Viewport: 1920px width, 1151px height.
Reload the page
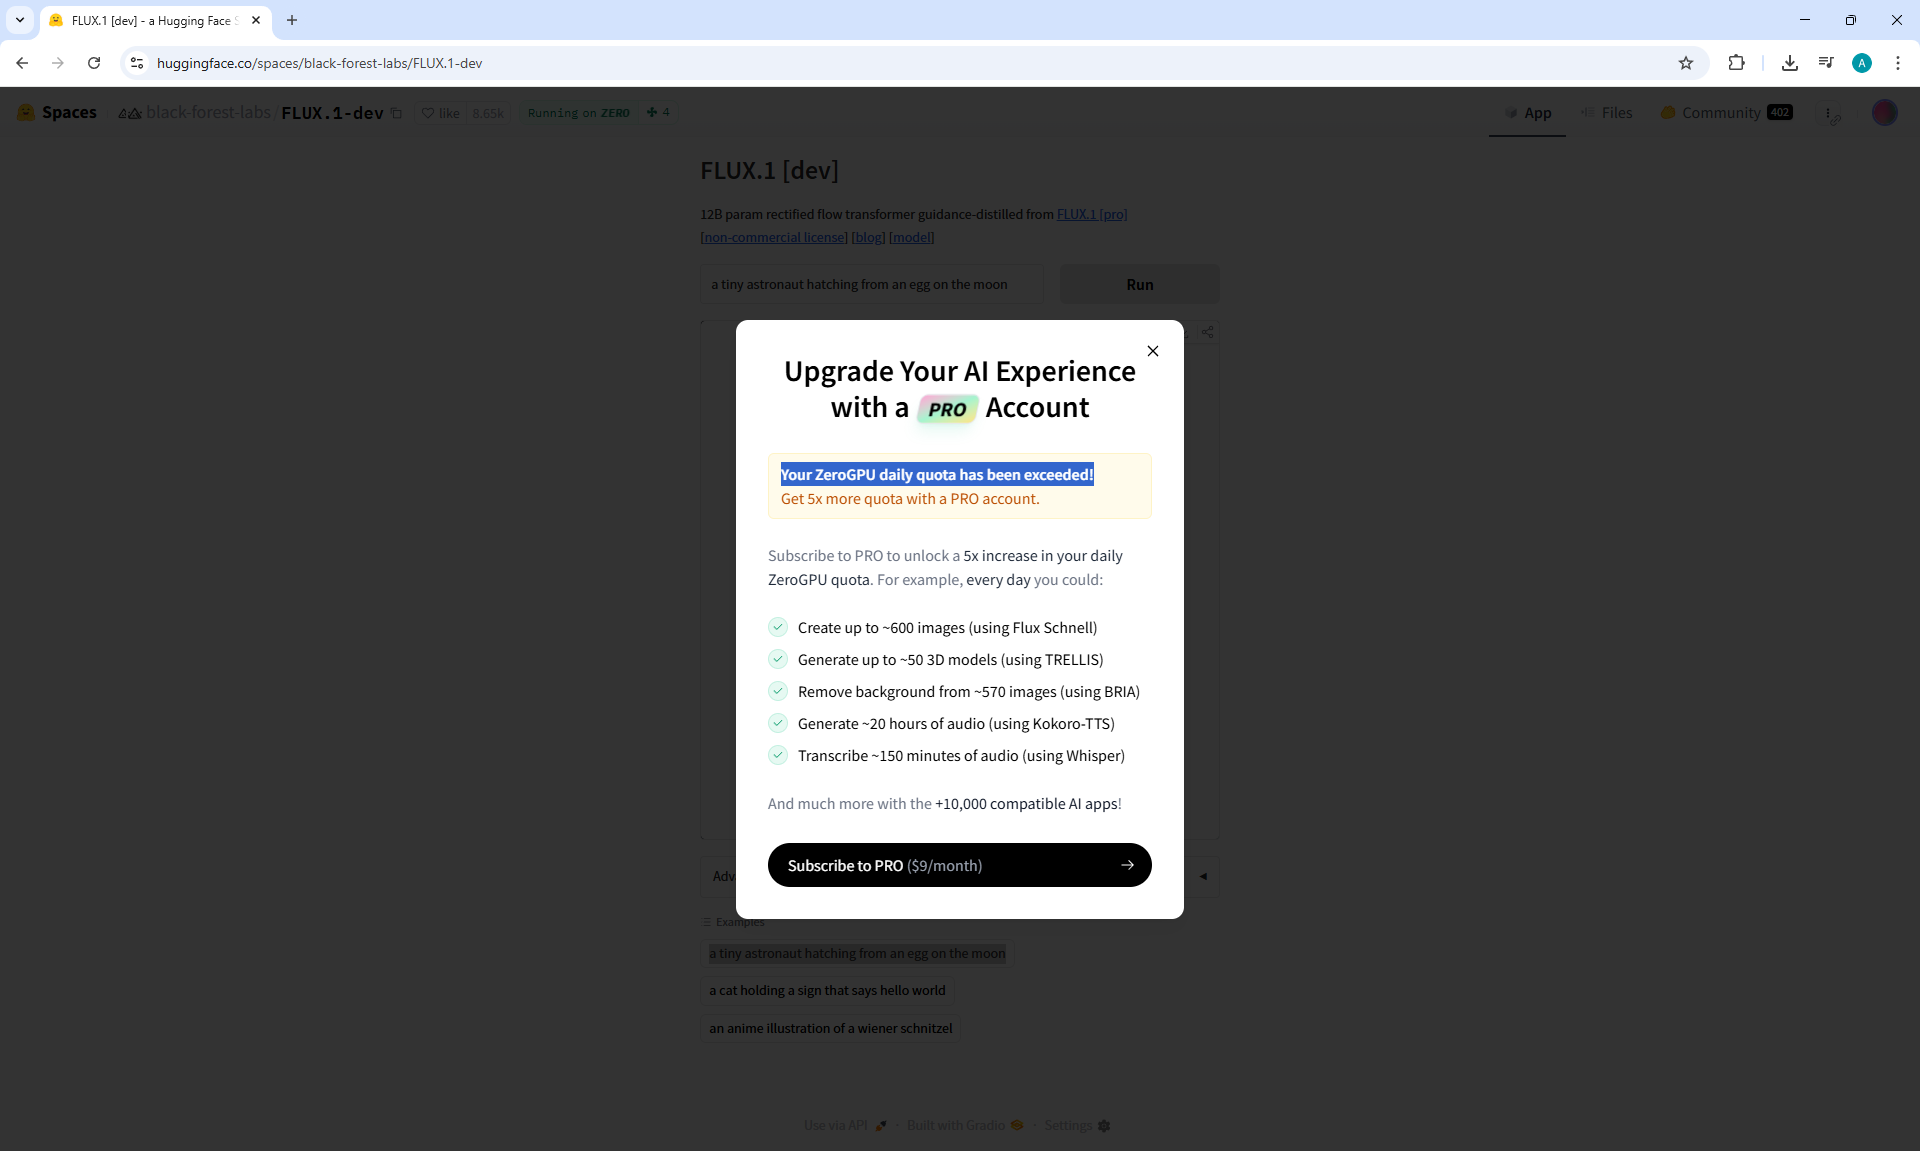[x=94, y=63]
